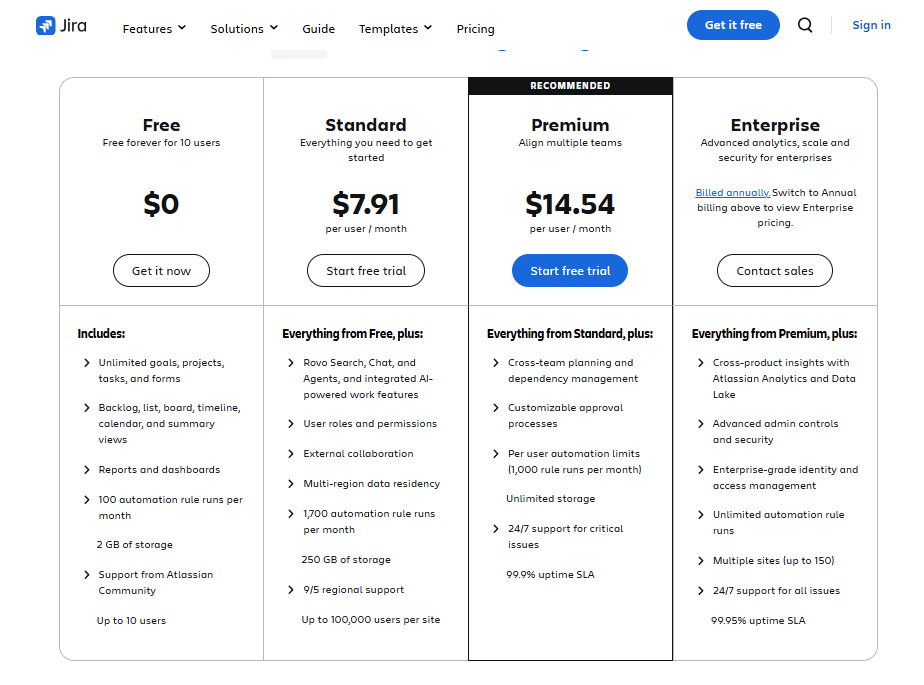
Task: Select the Guide menu item
Action: tap(318, 29)
